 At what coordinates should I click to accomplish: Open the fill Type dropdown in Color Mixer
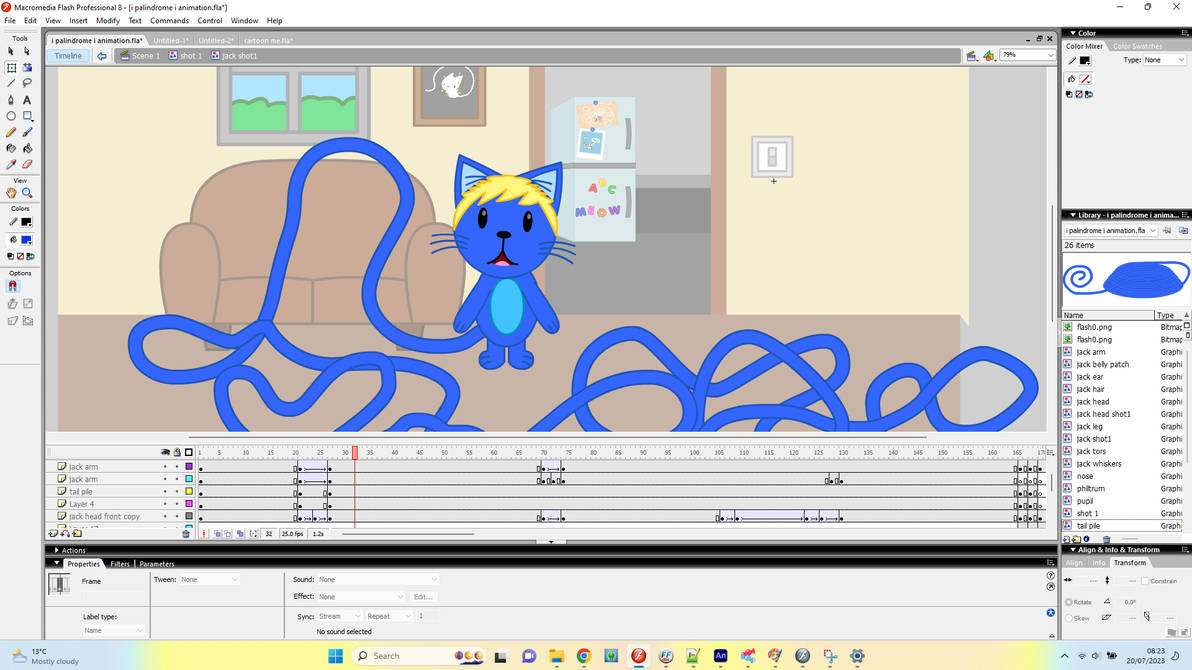click(x=1166, y=58)
